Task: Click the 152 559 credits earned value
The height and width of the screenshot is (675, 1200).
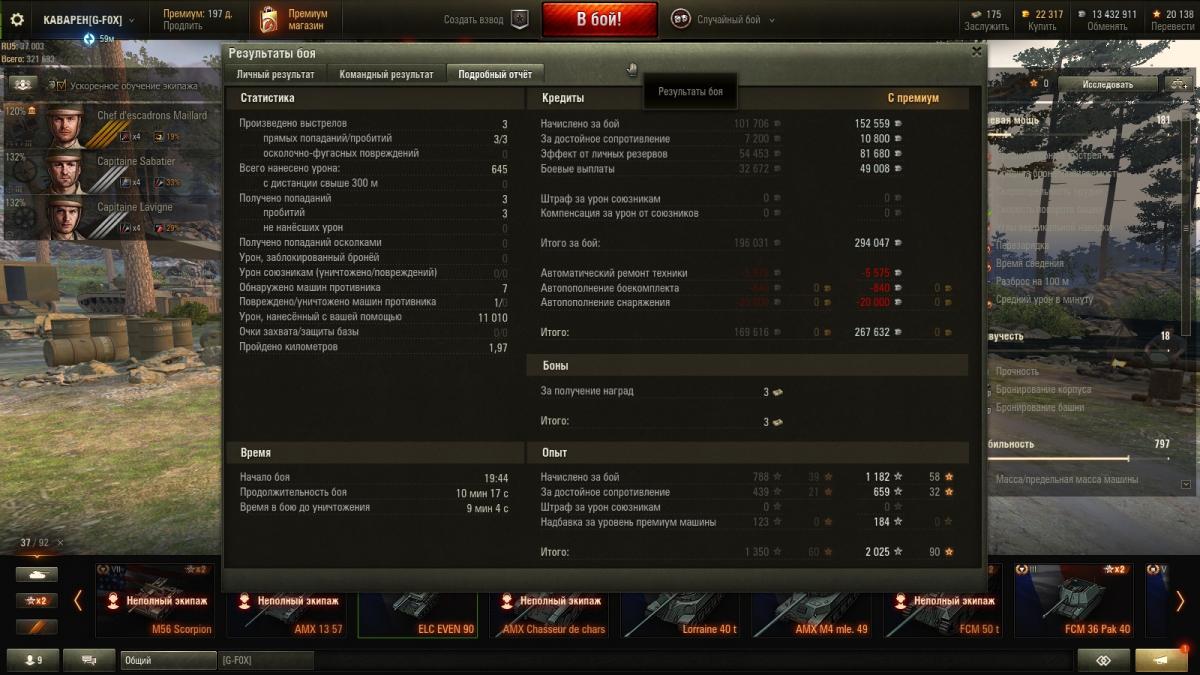Action: (x=872, y=124)
